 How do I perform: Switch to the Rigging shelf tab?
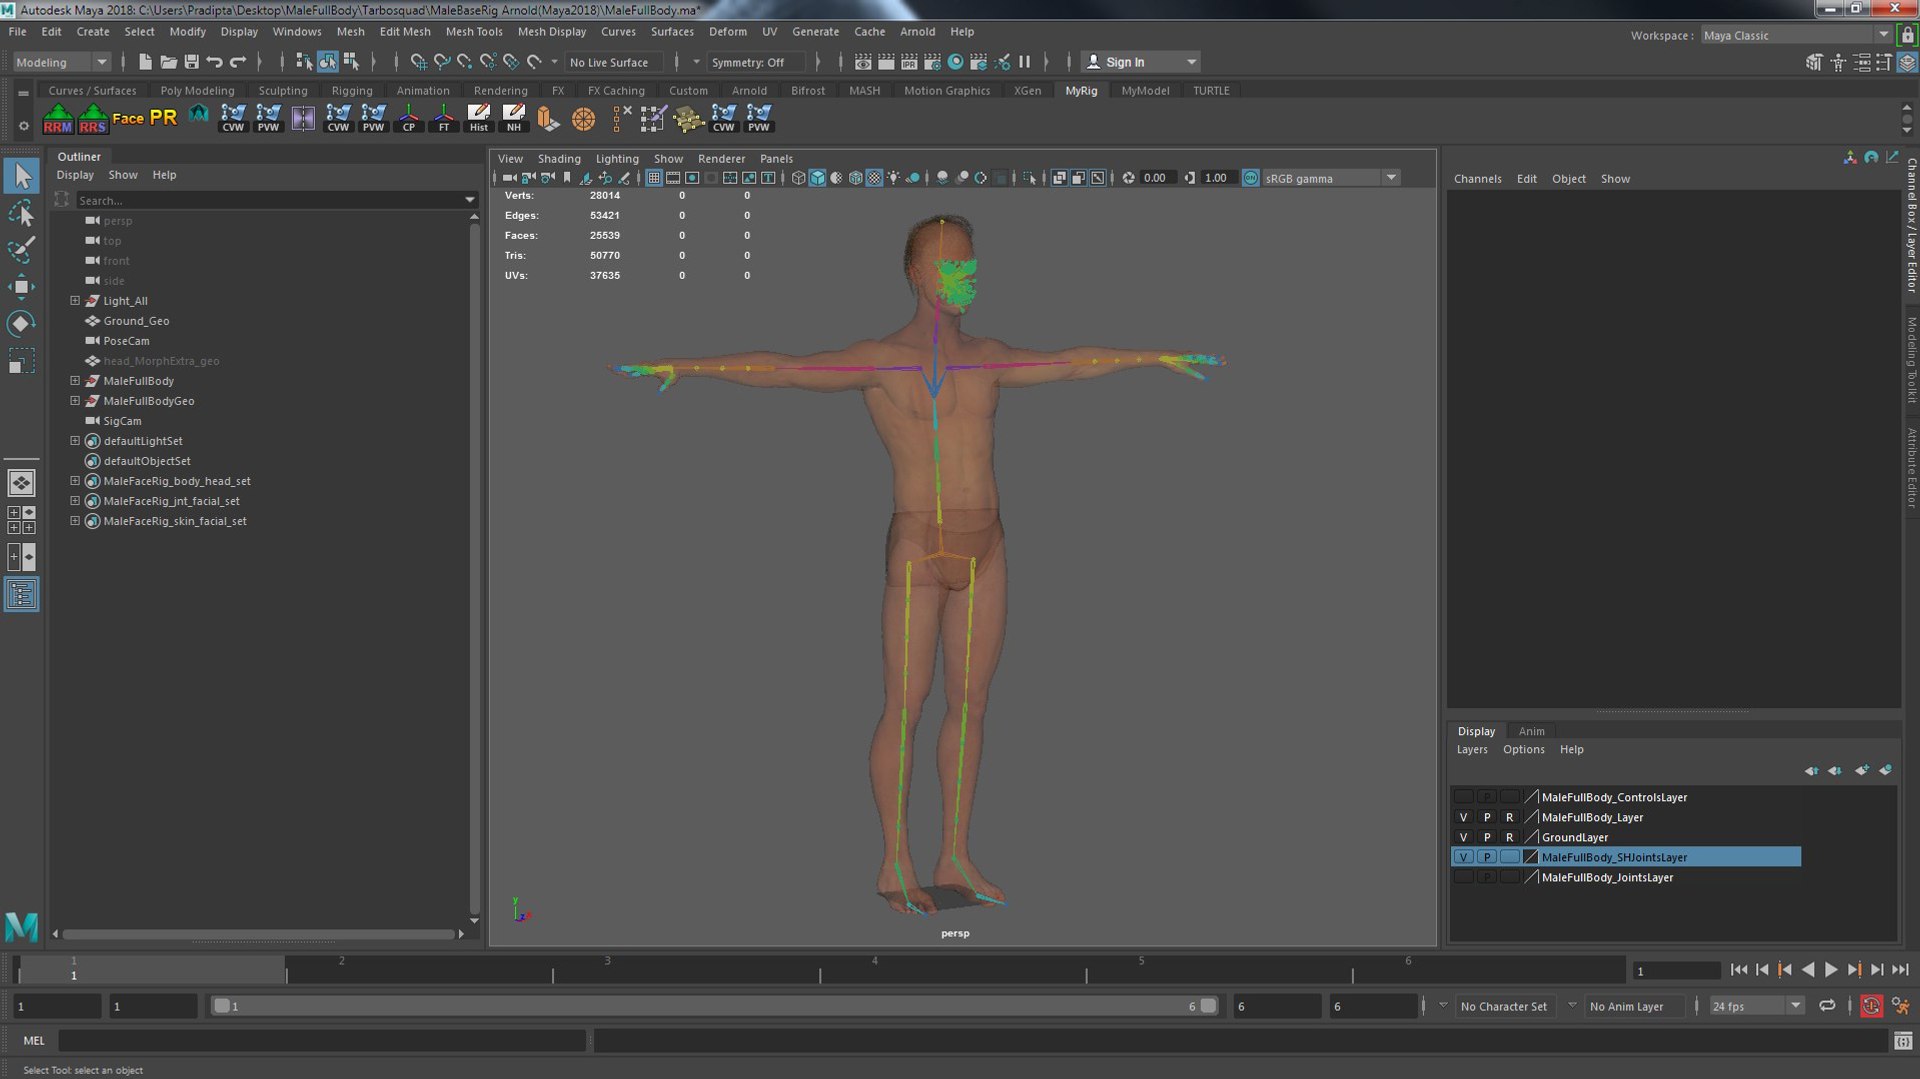coord(352,90)
